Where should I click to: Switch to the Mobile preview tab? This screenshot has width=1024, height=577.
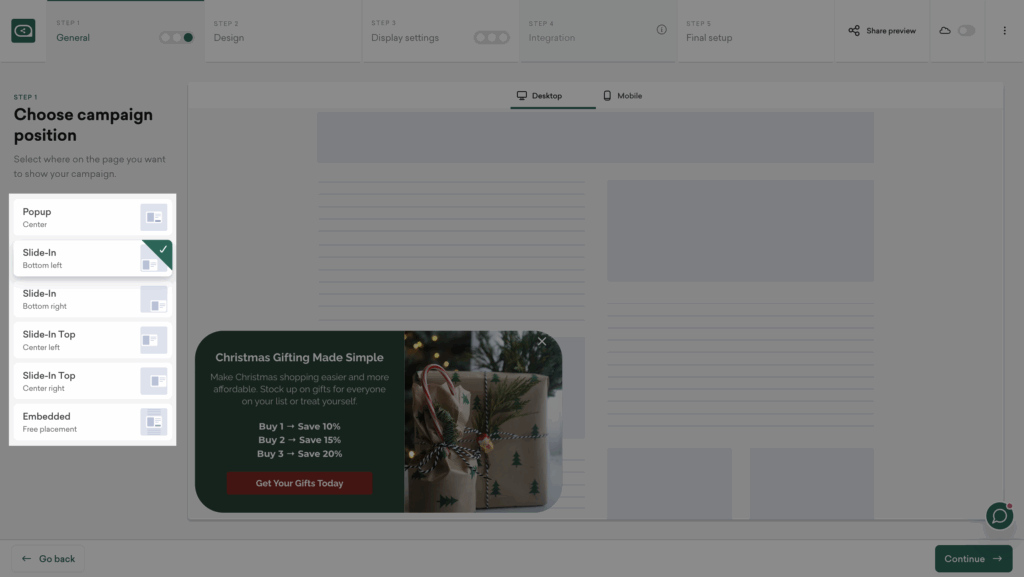tap(622, 96)
